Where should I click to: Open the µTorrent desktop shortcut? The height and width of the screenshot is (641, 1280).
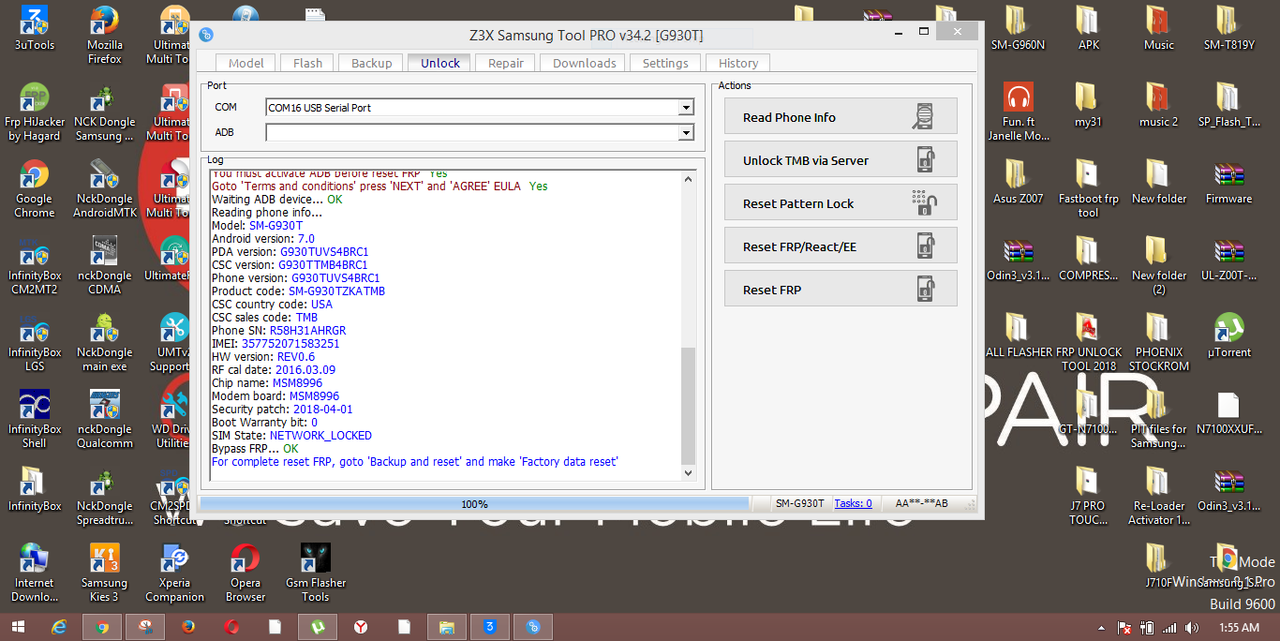coord(1229,337)
